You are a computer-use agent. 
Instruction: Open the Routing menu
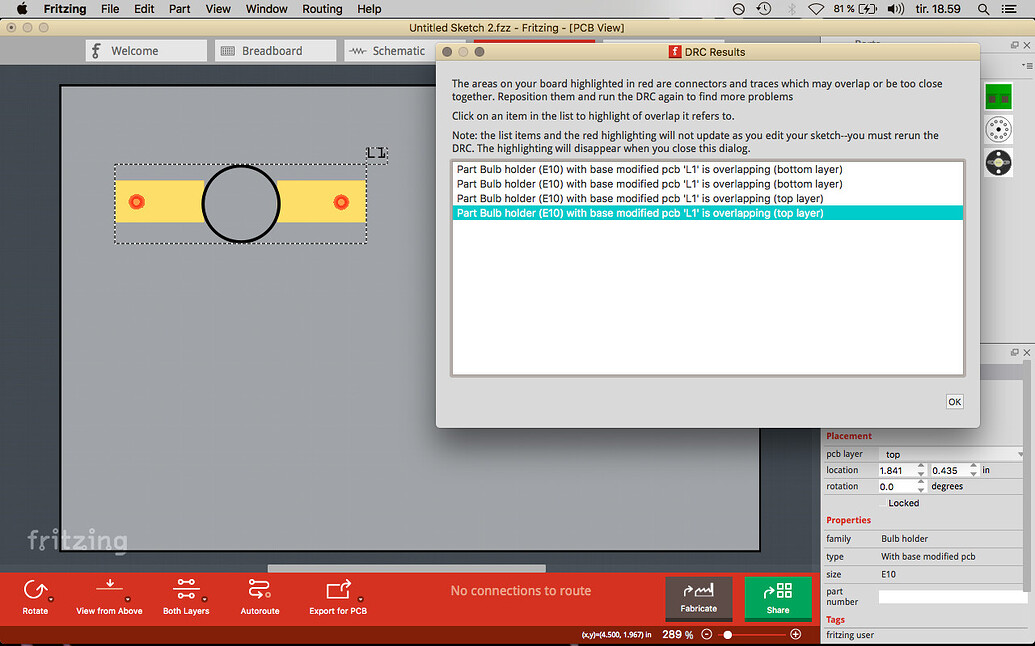click(x=322, y=9)
